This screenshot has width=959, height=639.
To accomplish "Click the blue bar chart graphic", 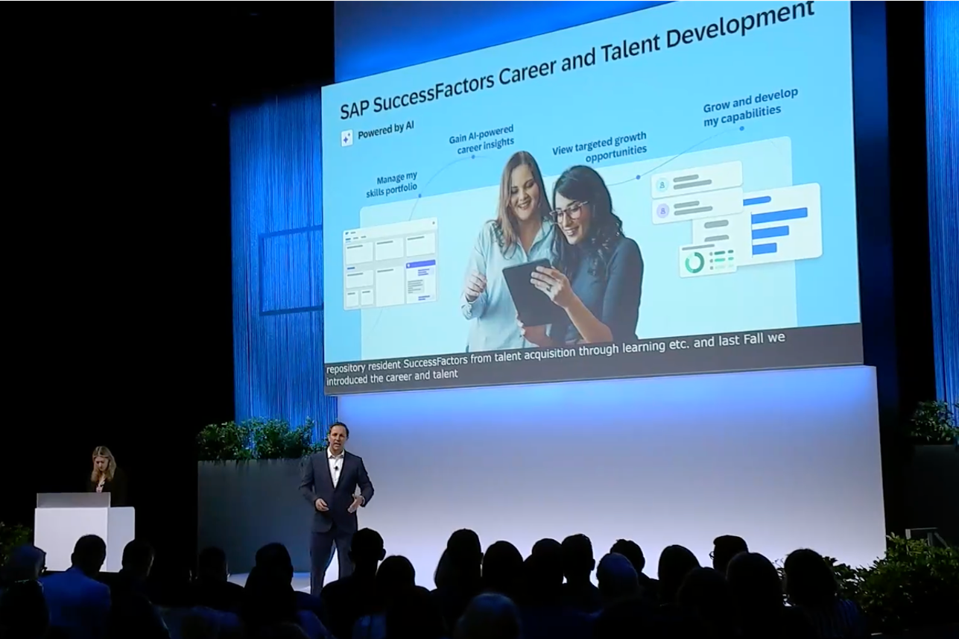I will pyautogui.click(x=776, y=224).
